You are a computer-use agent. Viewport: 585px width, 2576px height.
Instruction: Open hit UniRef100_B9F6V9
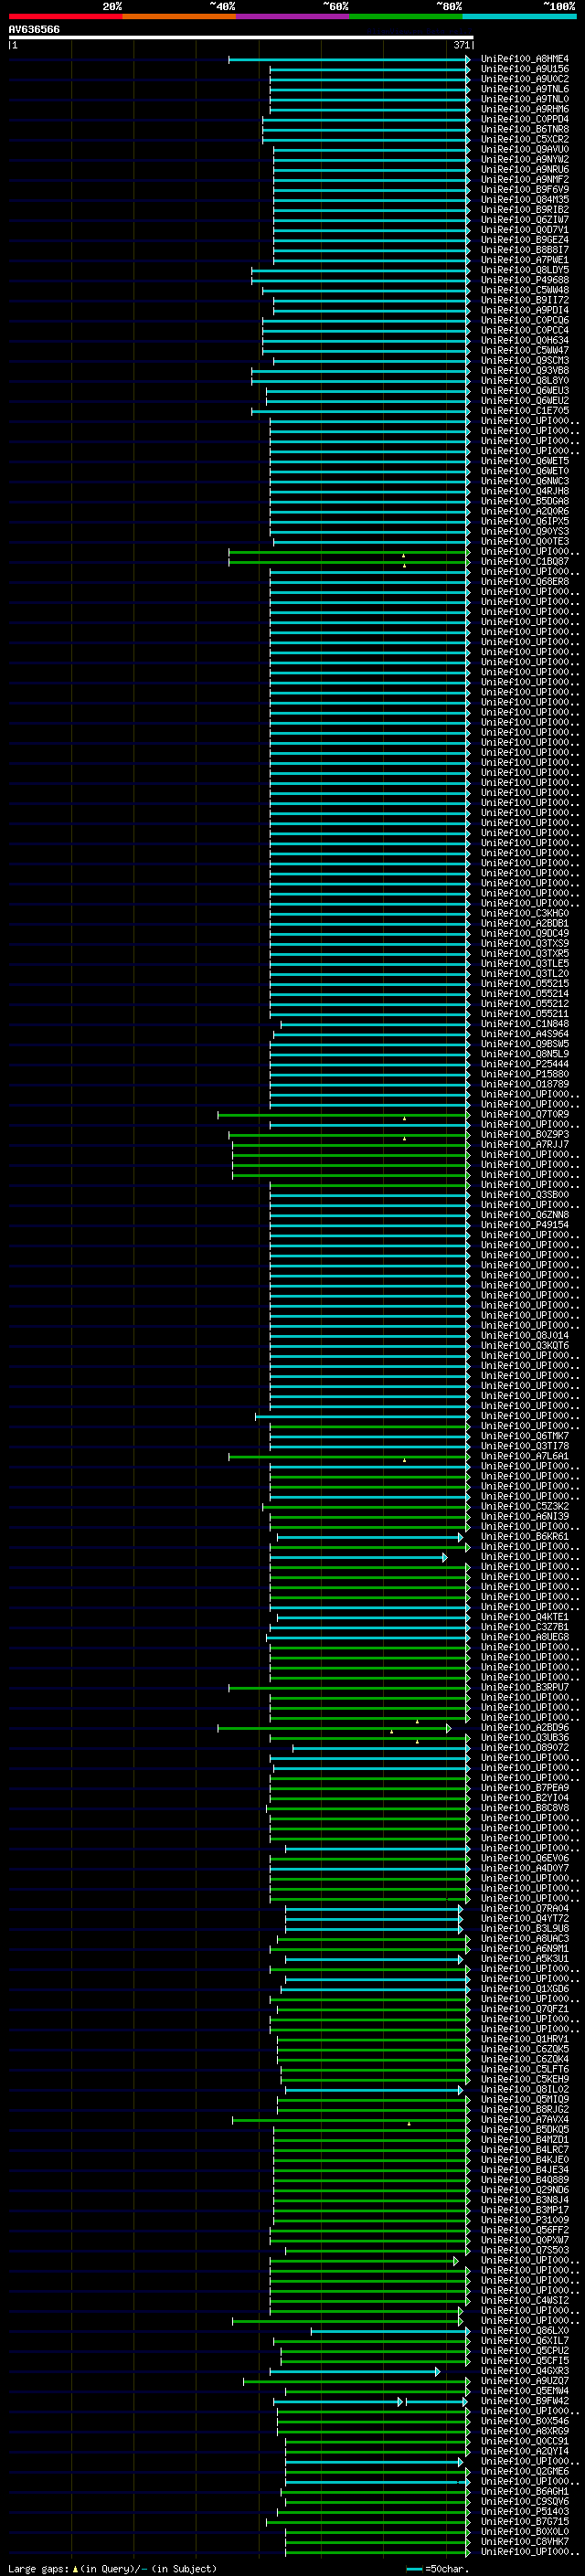tap(525, 190)
